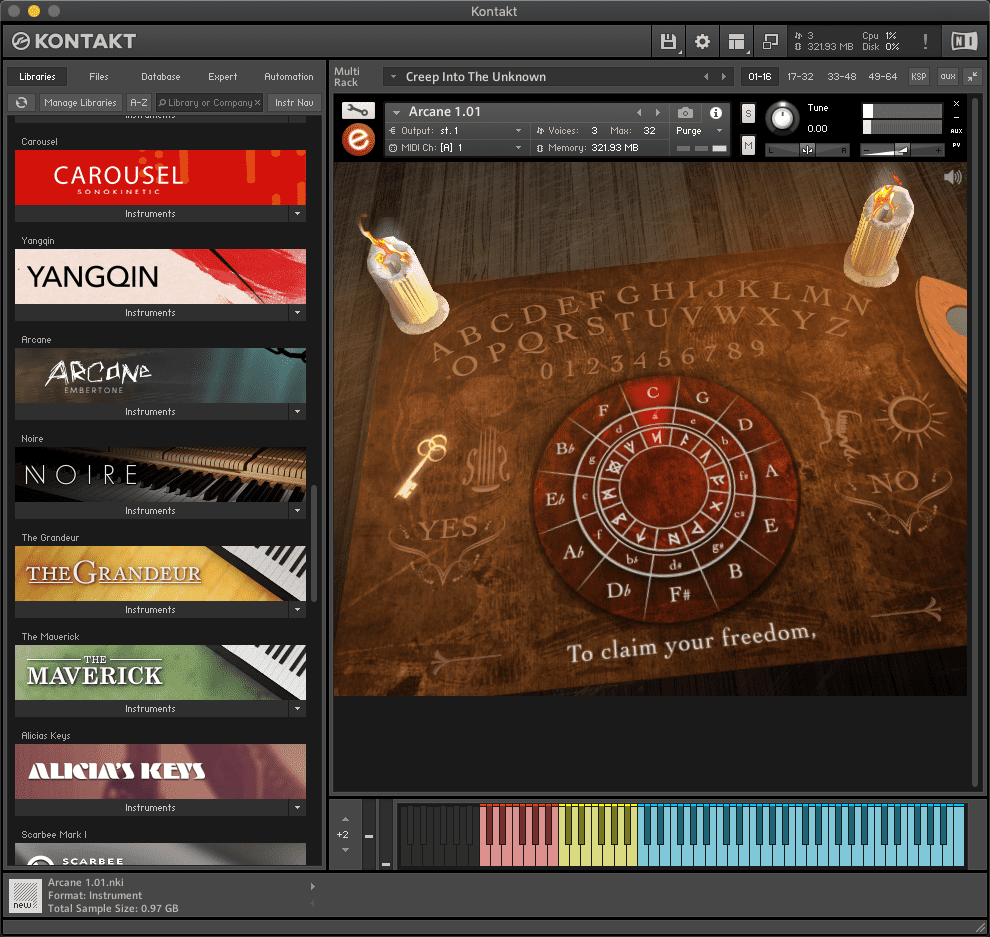
Task: Select G key on circle of fifths
Action: tap(702, 398)
